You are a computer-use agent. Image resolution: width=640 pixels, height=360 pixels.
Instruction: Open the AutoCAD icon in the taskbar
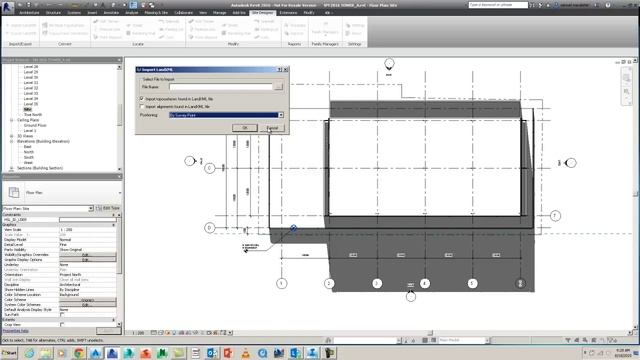[96, 353]
